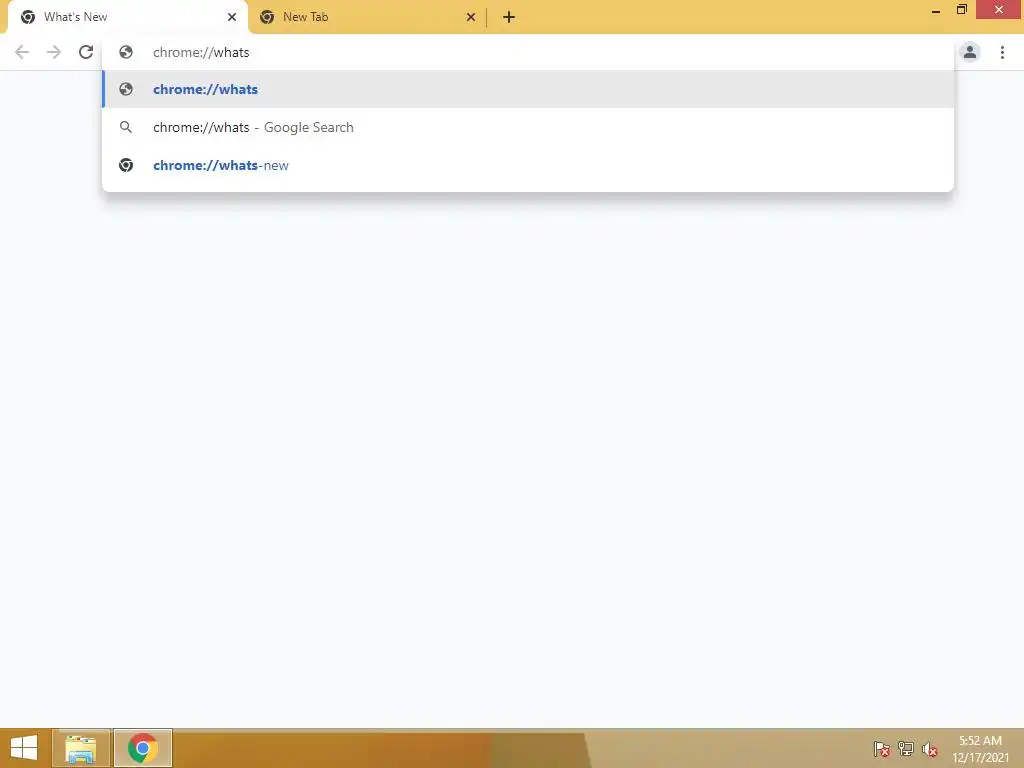
Task: Select the chrome://whats-new suggestion
Action: pos(528,165)
